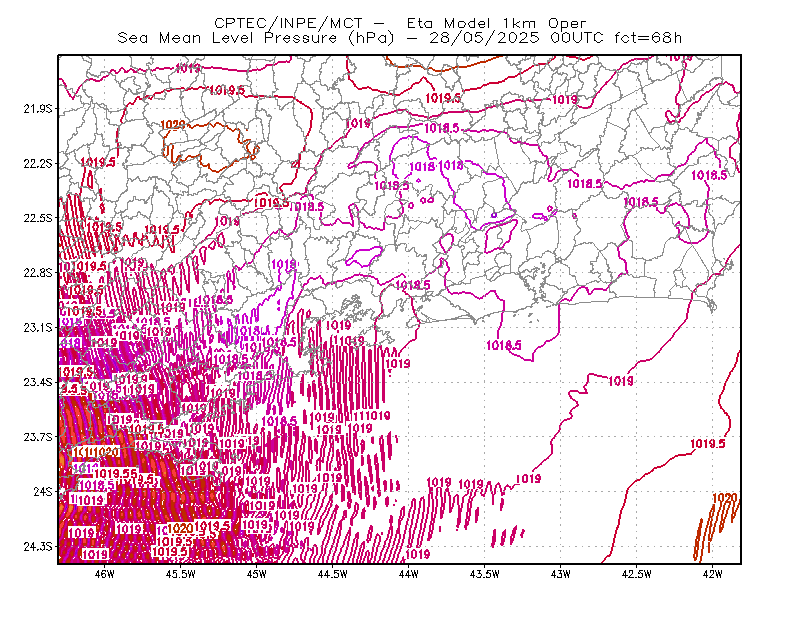Click the 1019.5 label above 42W offshore
This screenshot has width=800, height=618.
tap(708, 443)
